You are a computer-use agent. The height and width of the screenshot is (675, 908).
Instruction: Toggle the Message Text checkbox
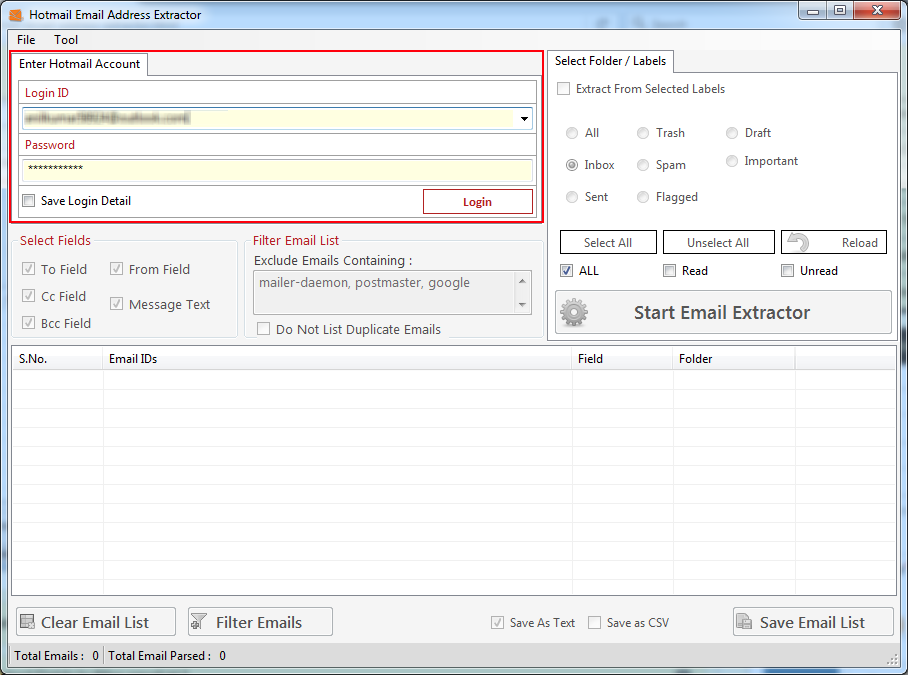tap(116, 303)
